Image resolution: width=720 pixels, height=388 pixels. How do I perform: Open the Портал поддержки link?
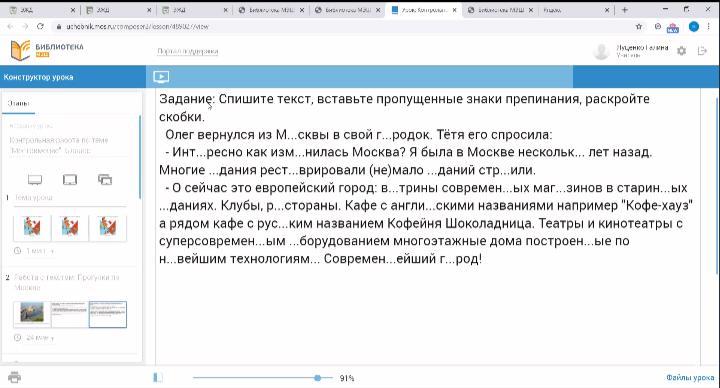pyautogui.click(x=187, y=51)
